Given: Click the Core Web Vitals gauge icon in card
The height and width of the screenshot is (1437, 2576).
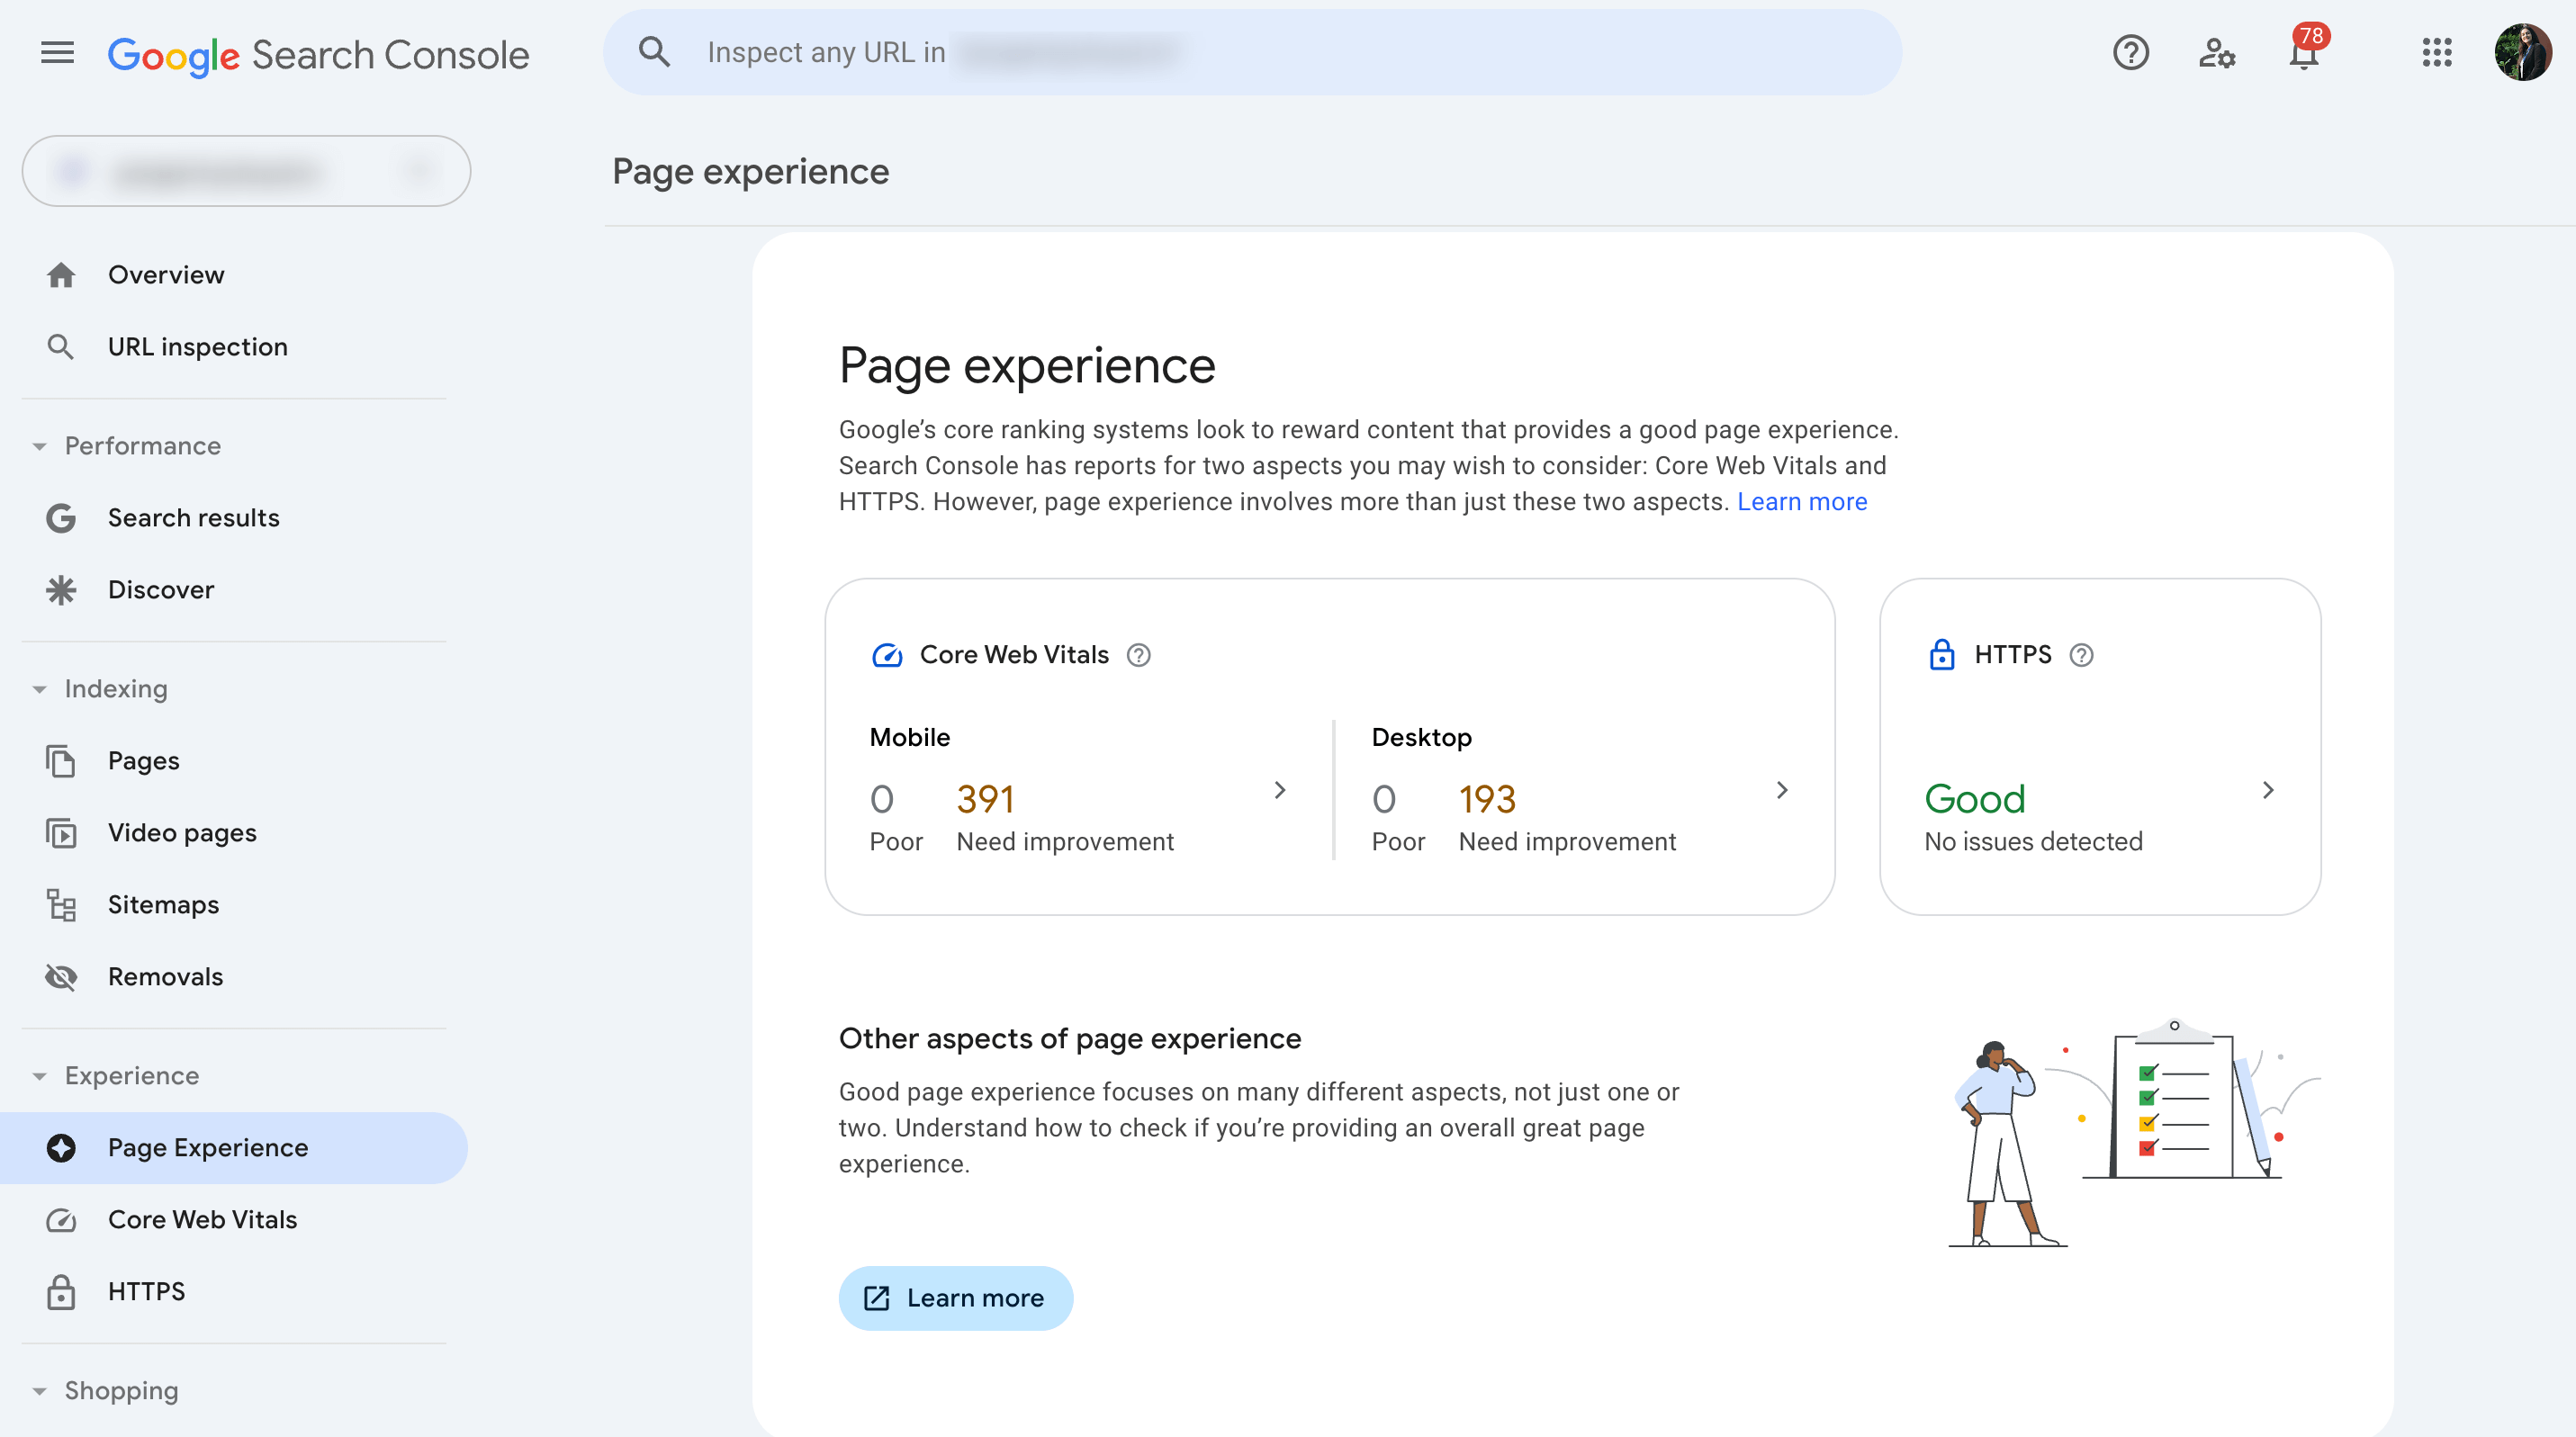Looking at the screenshot, I should pyautogui.click(x=887, y=655).
